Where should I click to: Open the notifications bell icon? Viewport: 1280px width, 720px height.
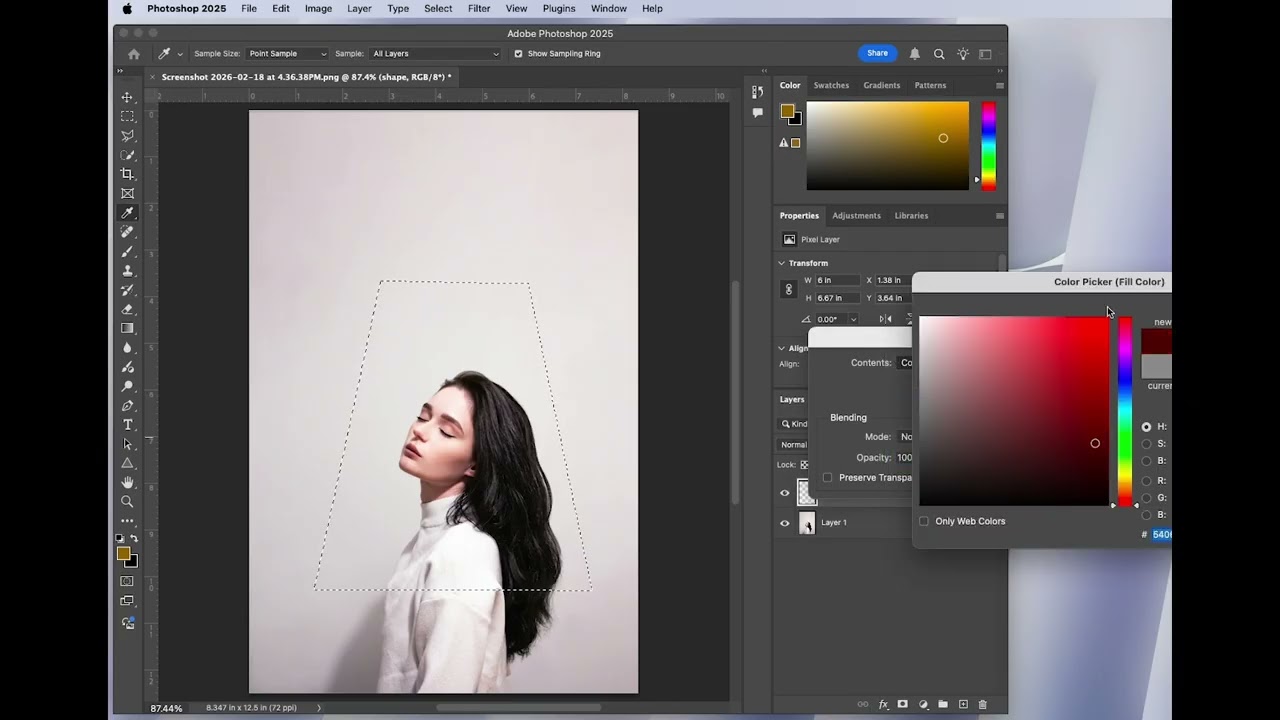tap(914, 54)
